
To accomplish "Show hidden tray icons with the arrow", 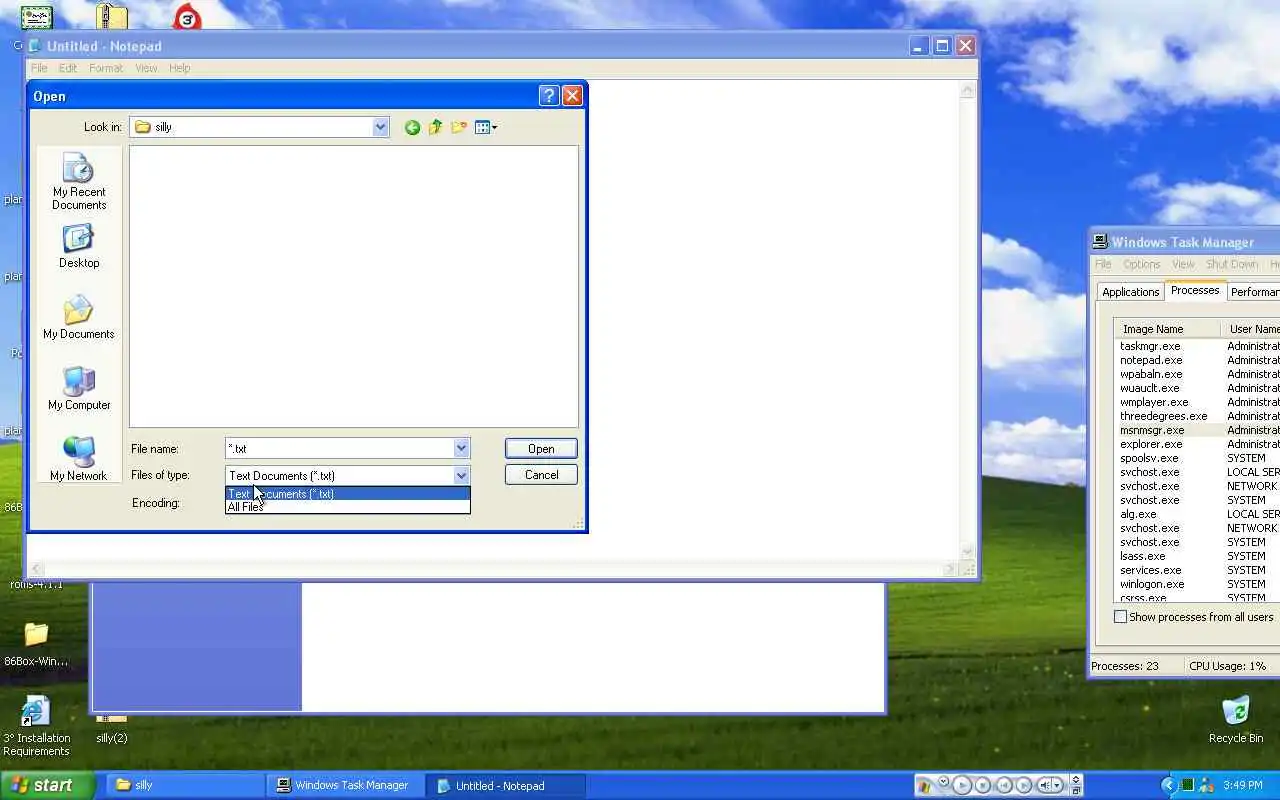I will pos(1169,785).
